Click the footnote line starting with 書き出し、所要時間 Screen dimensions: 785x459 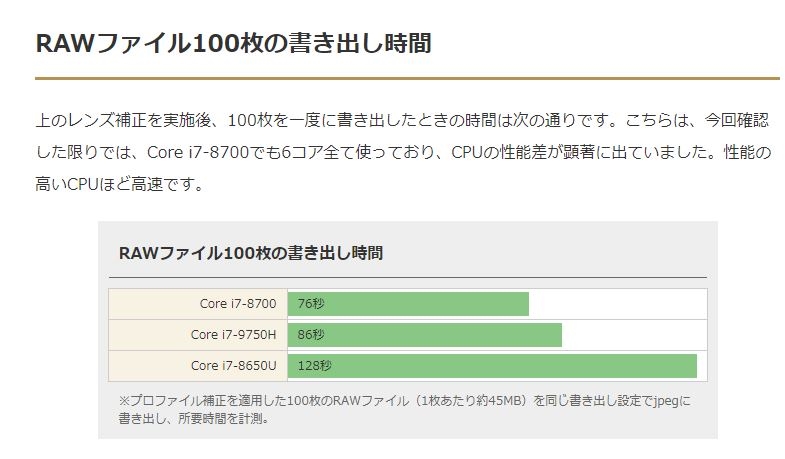(x=193, y=419)
